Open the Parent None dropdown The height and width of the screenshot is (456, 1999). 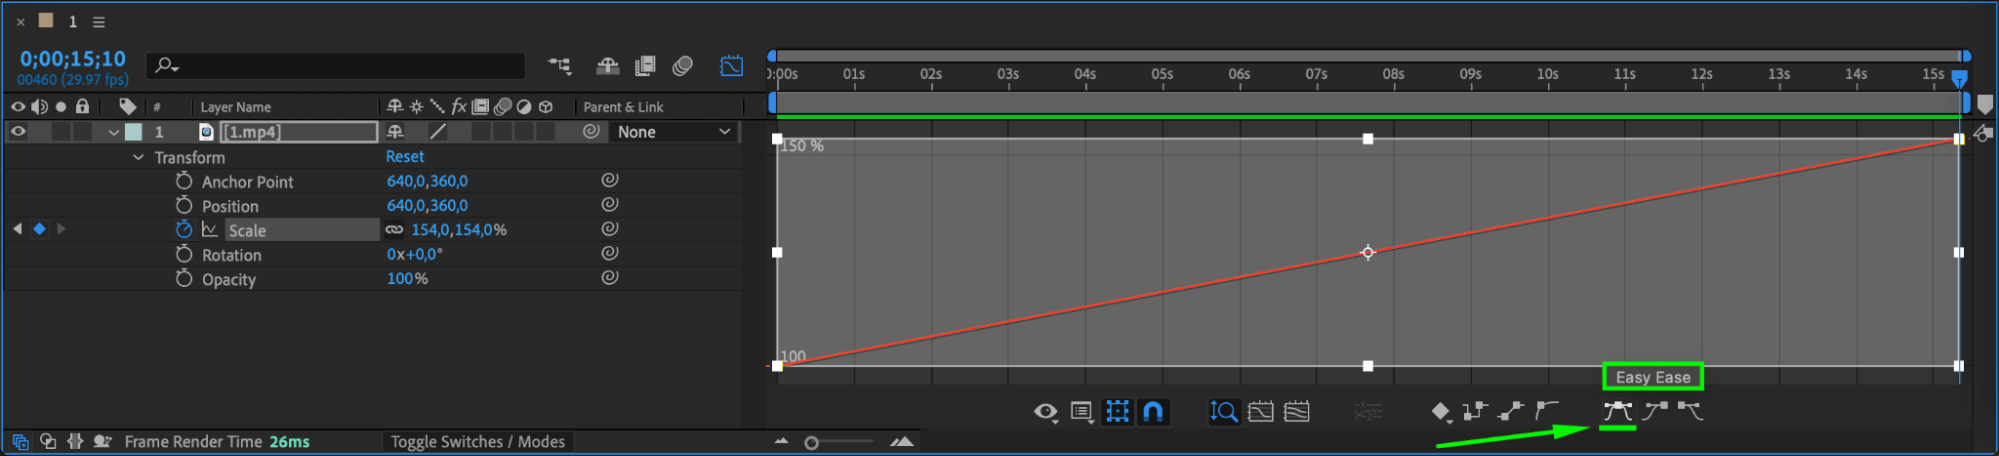[673, 132]
